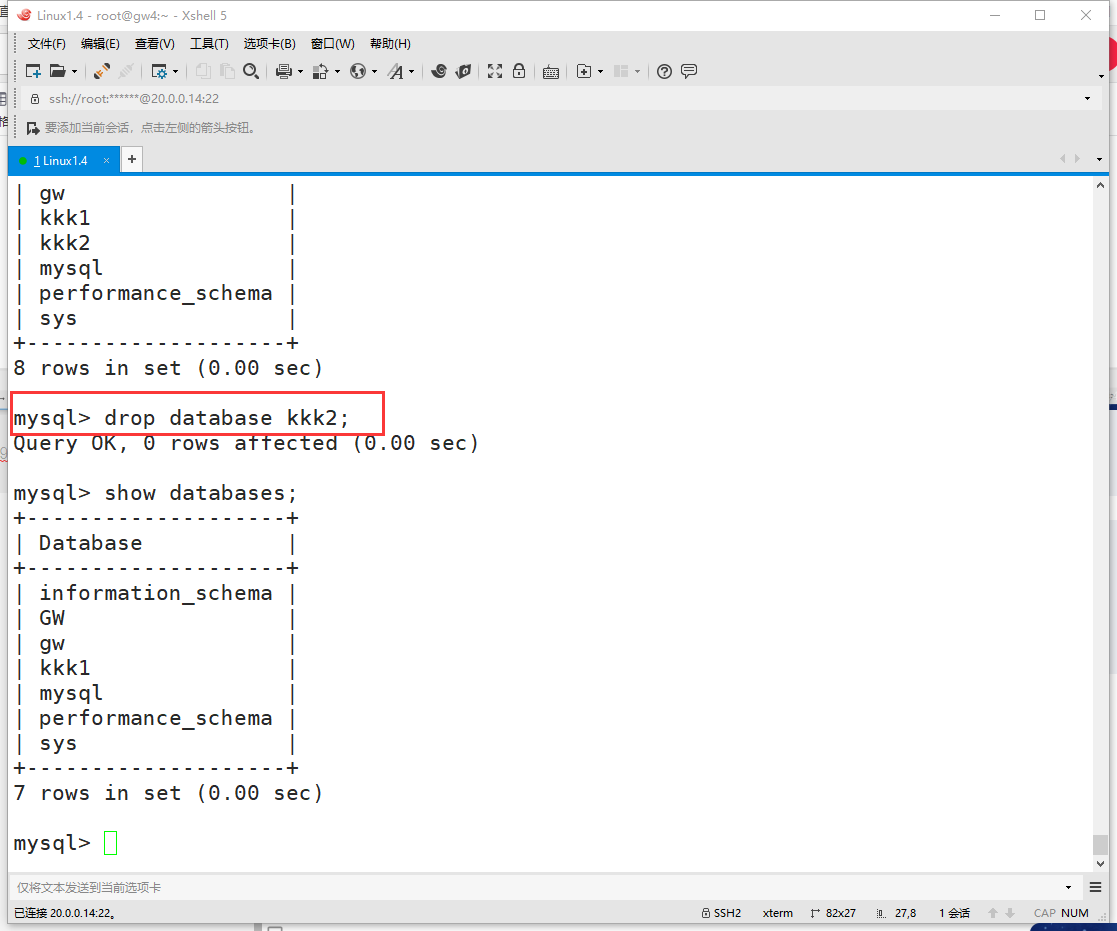Screen dimensions: 1117x931
Task: Click the new tab group plus-page icon
Action: [x=584, y=71]
